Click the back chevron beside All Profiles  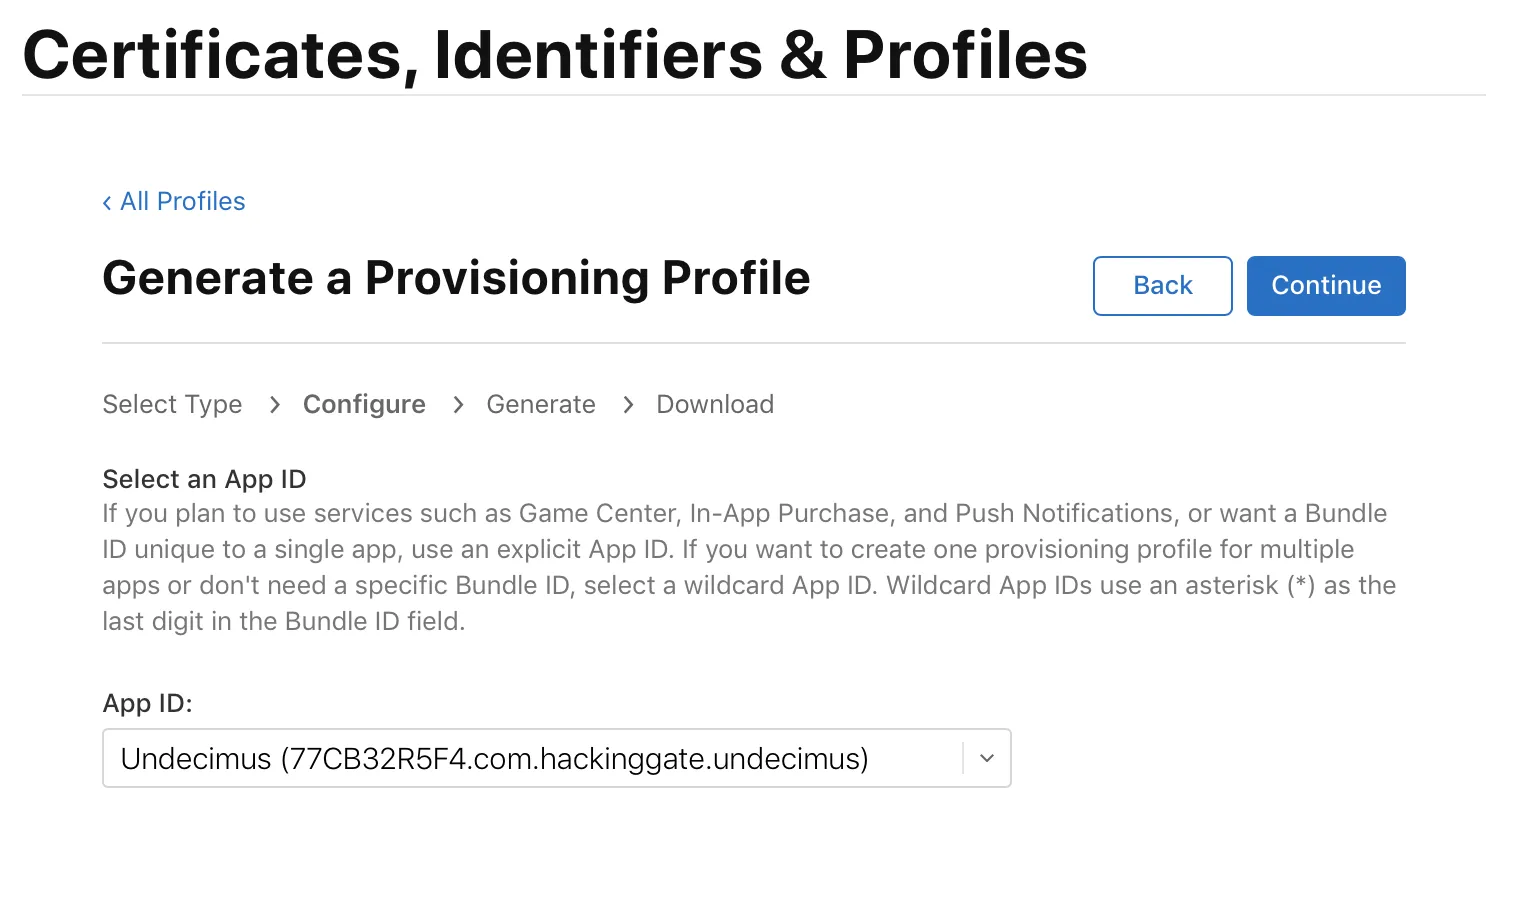pyautogui.click(x=107, y=203)
